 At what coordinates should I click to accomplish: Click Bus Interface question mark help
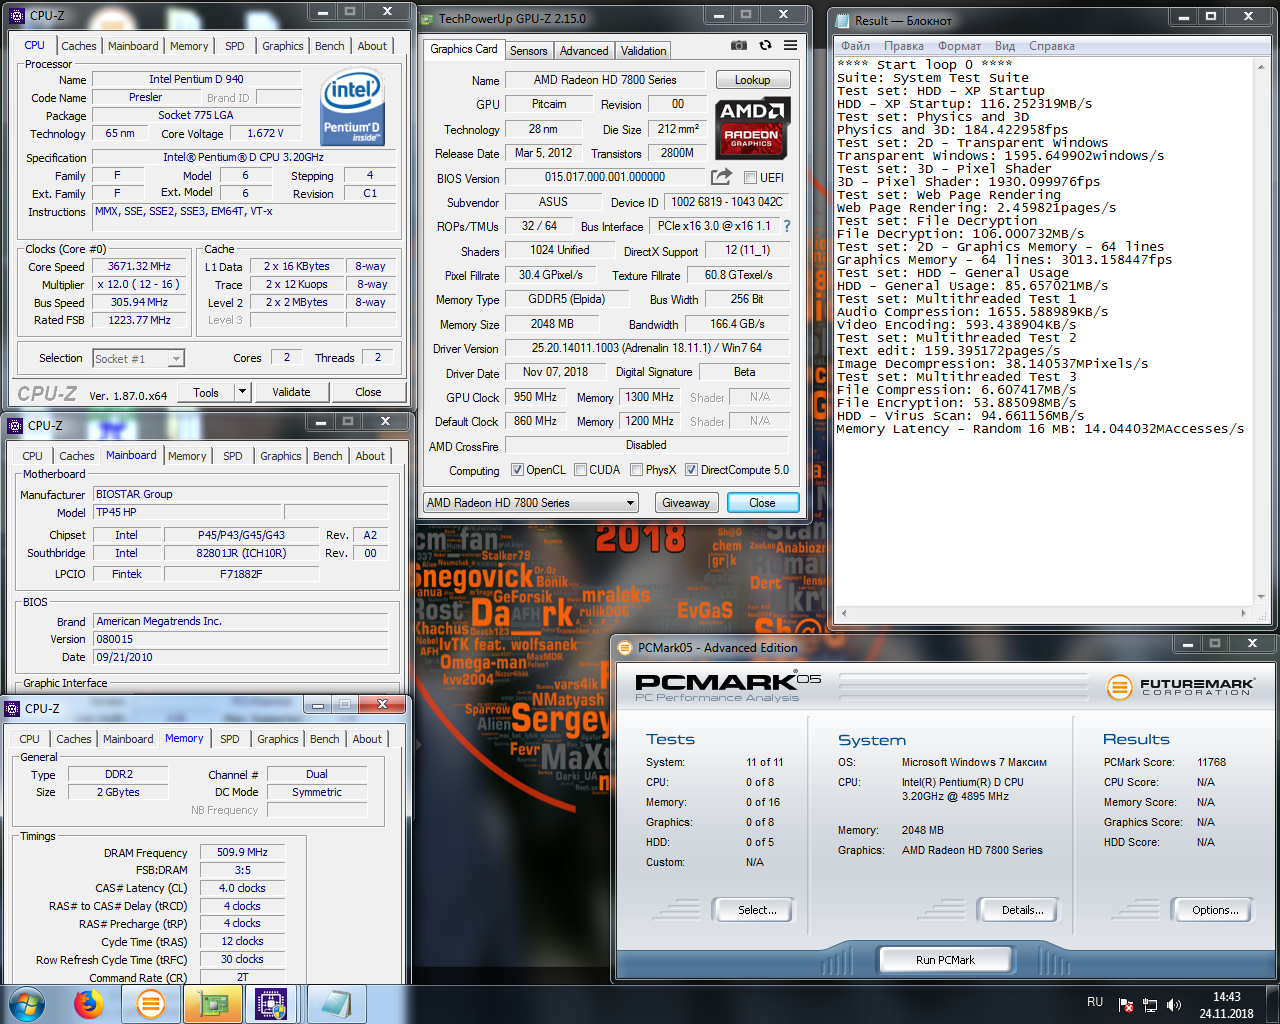coord(786,226)
